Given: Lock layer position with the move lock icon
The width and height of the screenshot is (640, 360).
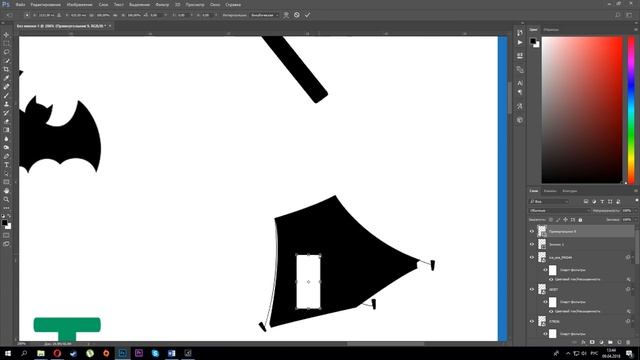Looking at the screenshot, I should pos(565,220).
